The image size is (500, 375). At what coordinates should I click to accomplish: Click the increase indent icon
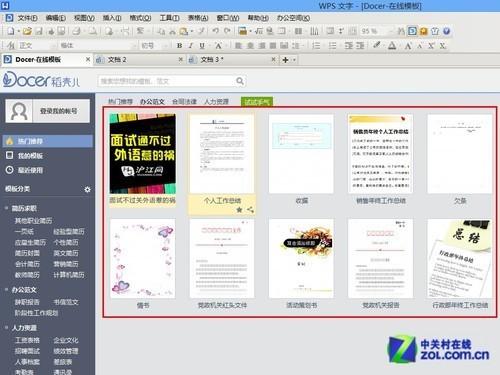(360, 46)
